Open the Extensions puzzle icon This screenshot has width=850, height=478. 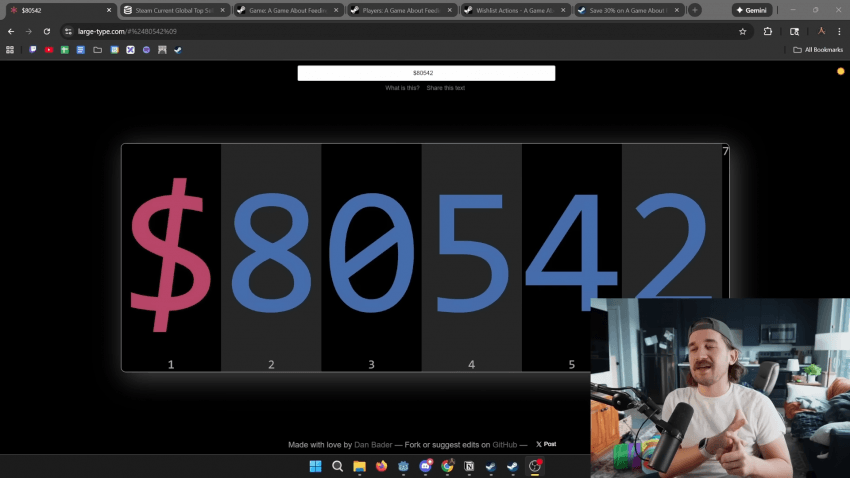(x=768, y=31)
